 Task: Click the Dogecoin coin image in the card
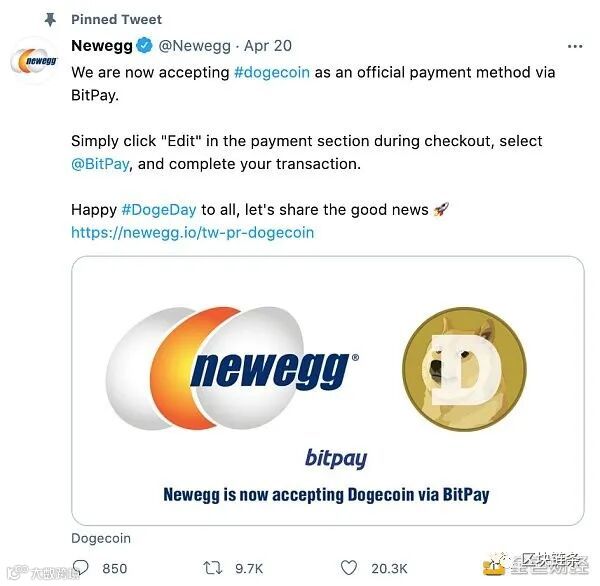point(464,369)
